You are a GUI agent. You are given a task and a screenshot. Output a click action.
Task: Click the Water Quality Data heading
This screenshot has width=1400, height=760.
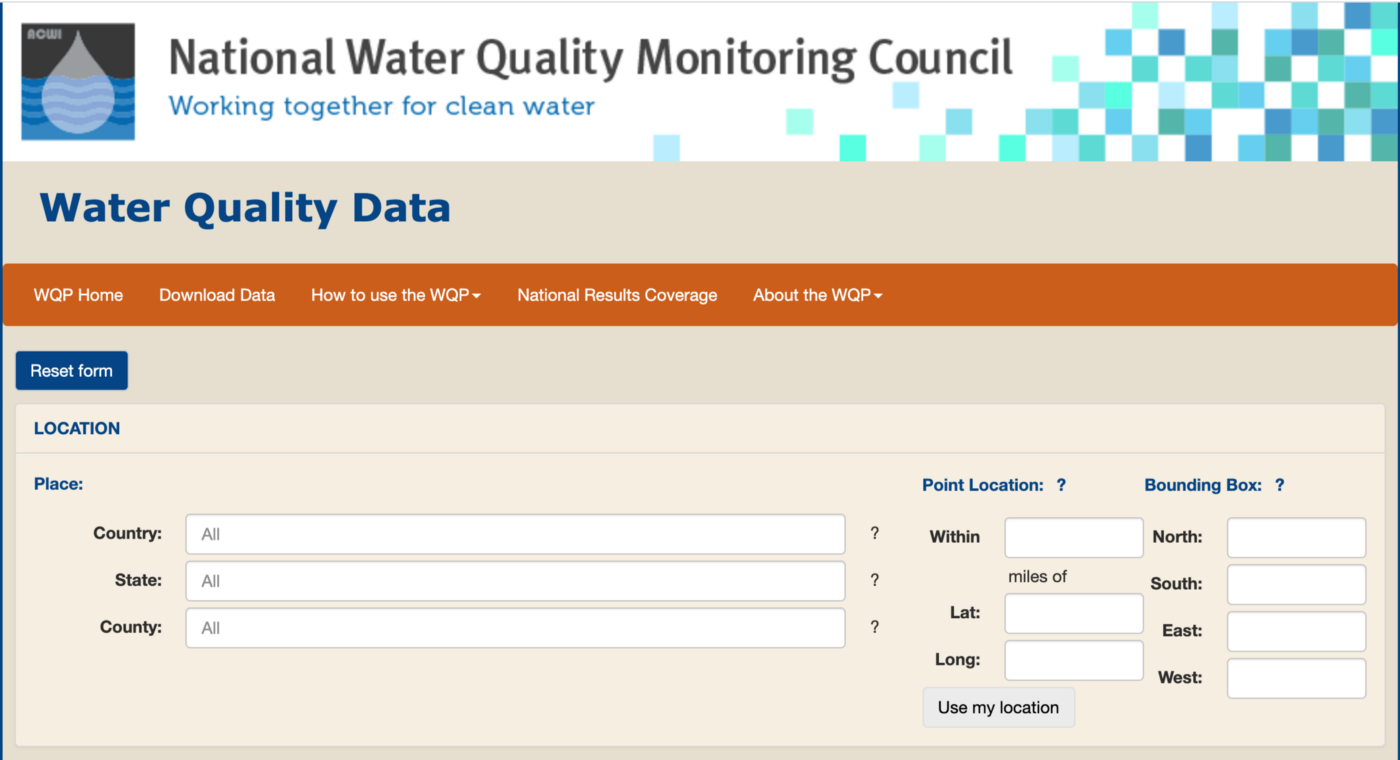245,208
